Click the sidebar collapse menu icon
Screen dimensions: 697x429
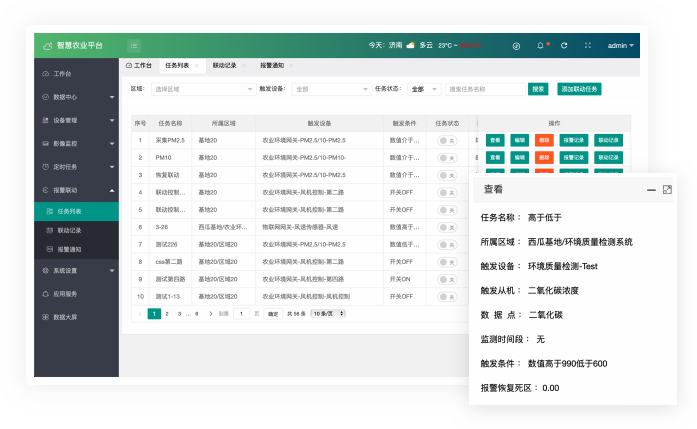pos(134,46)
